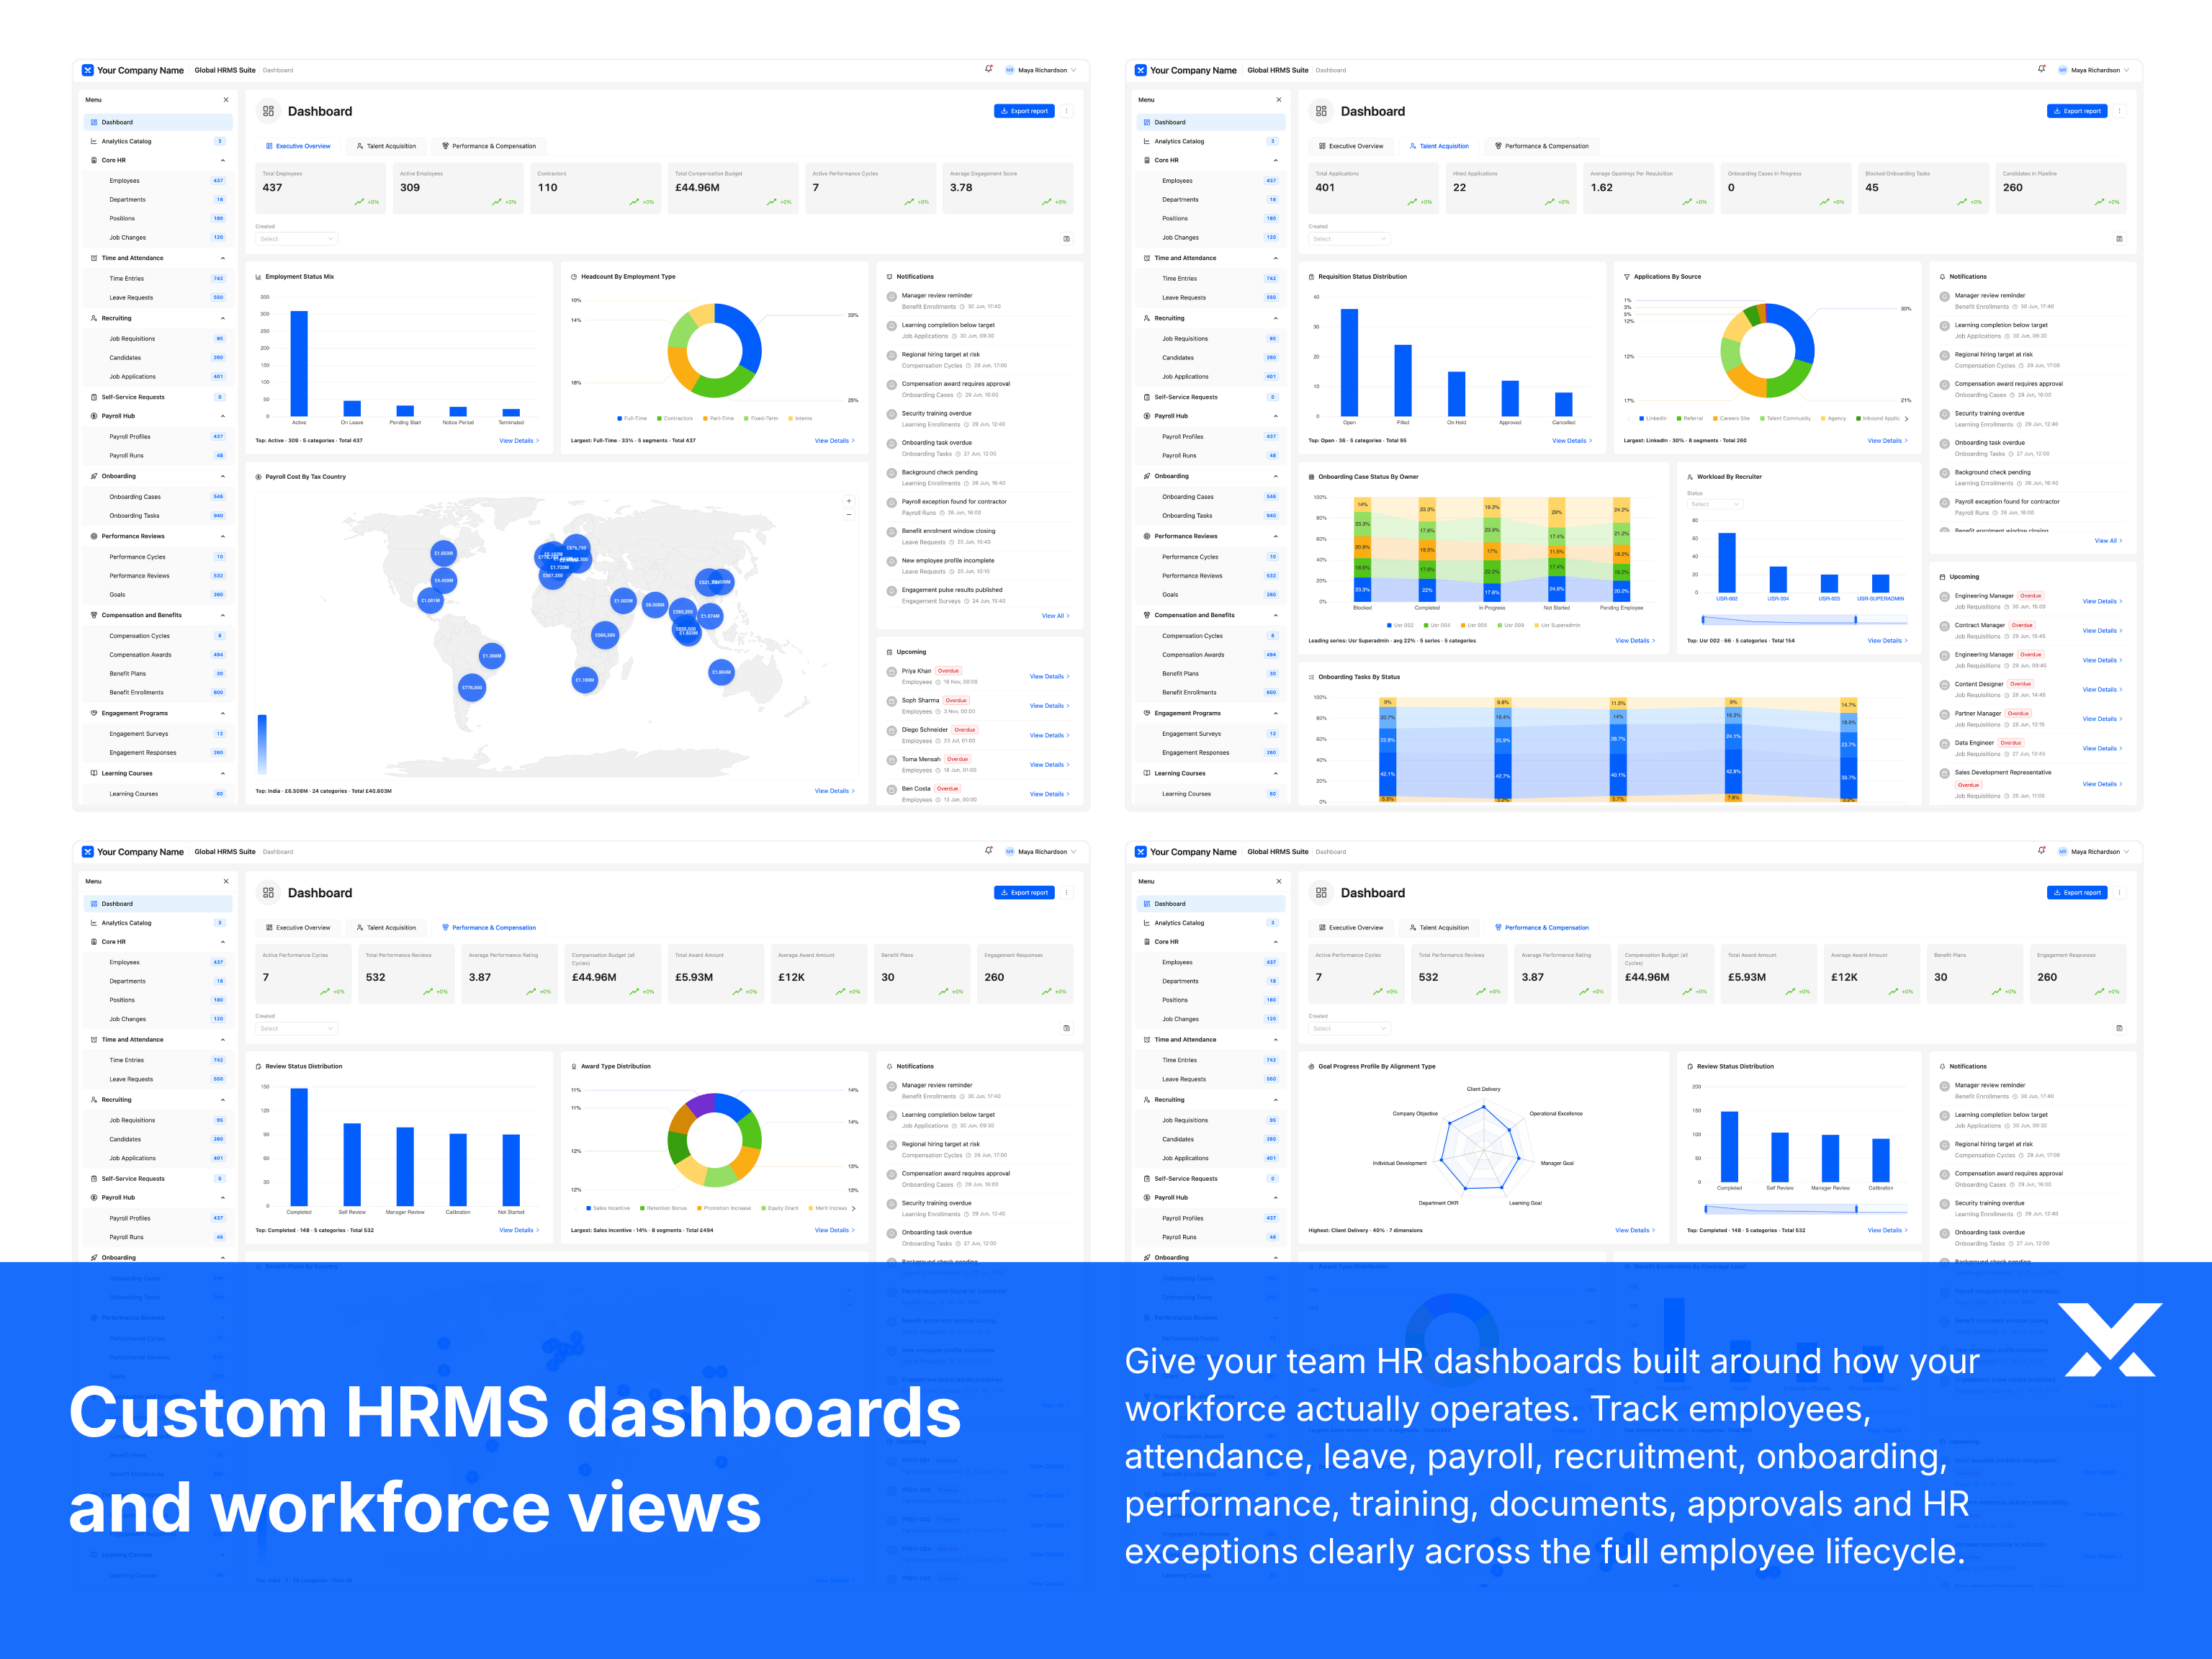
Task: Click the Priya Khan avatar icon in Upcoming
Action: point(892,672)
